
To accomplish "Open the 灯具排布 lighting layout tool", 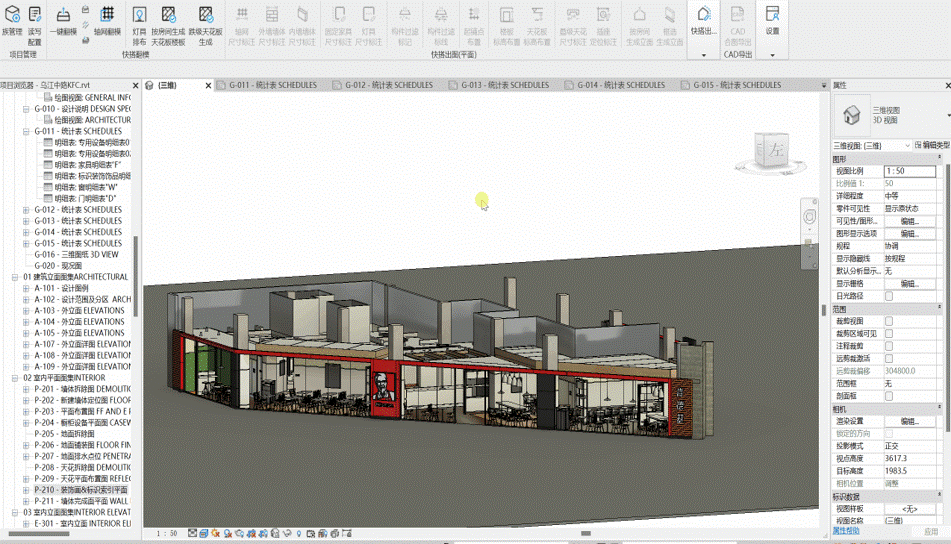I will coord(139,16).
